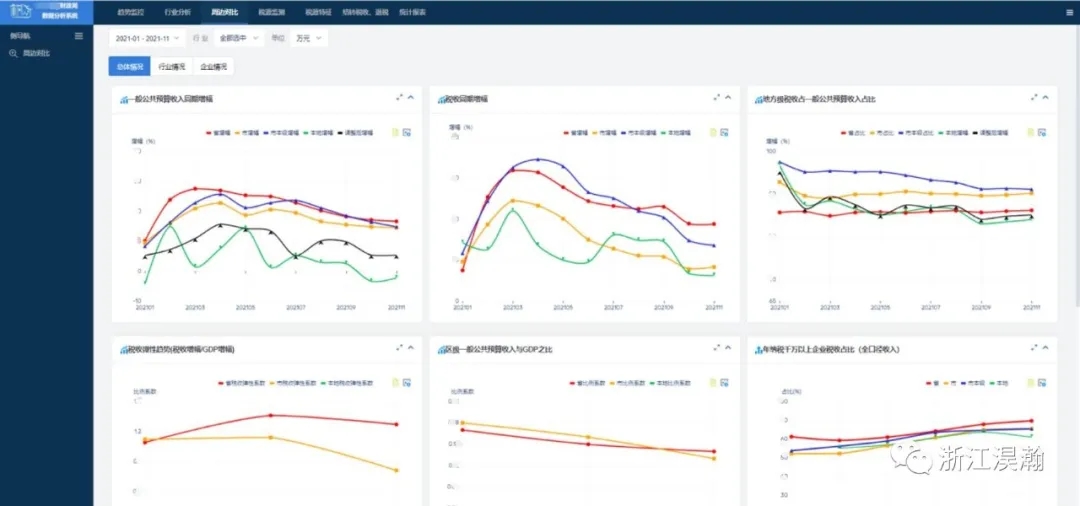Save 区级一般公共预算收入与GDP之比 chart as image
The width and height of the screenshot is (1080, 506).
[x=724, y=382]
